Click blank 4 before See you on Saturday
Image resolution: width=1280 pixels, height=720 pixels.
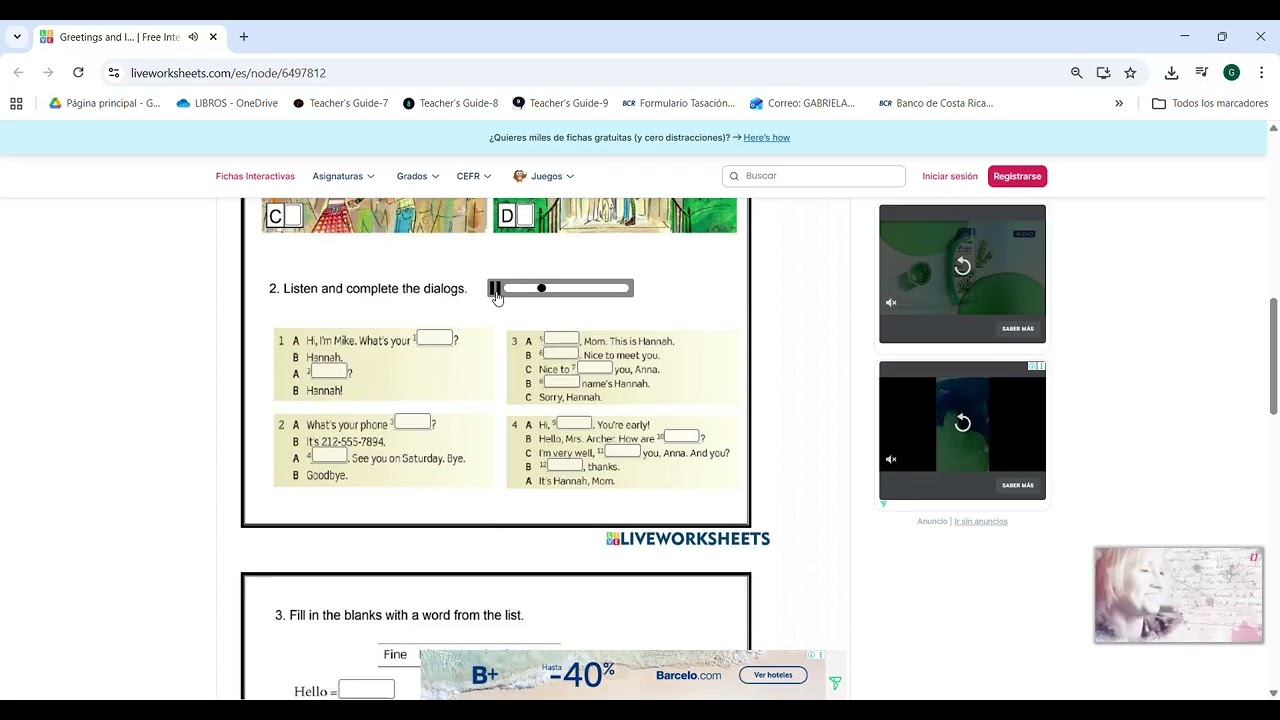[x=329, y=455]
